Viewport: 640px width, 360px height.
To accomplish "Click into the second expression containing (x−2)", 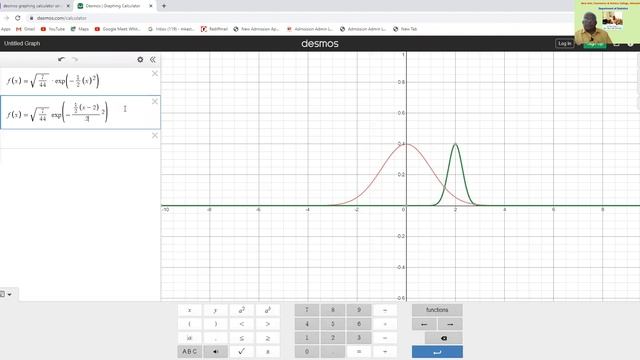I will point(80,113).
